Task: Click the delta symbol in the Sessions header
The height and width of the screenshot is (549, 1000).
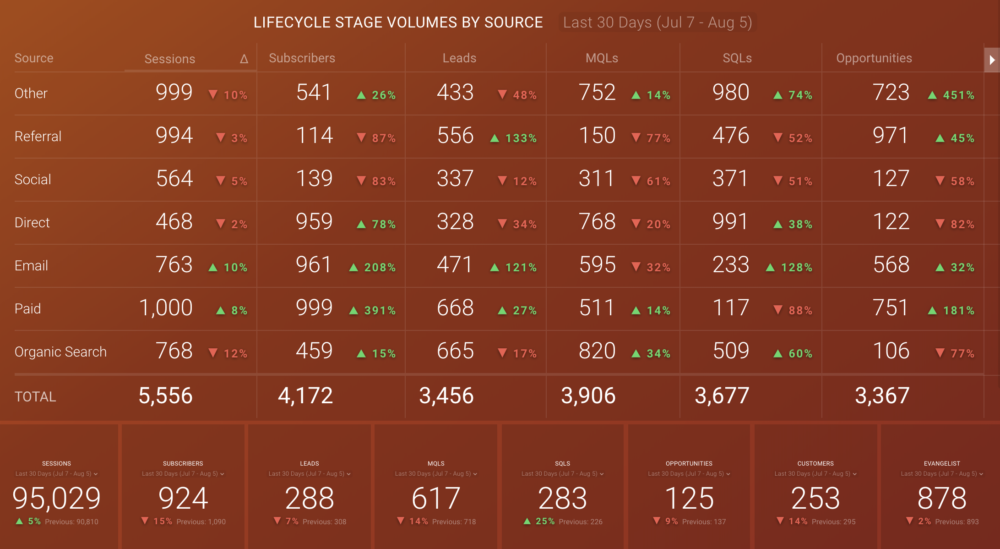Action: 244,60
